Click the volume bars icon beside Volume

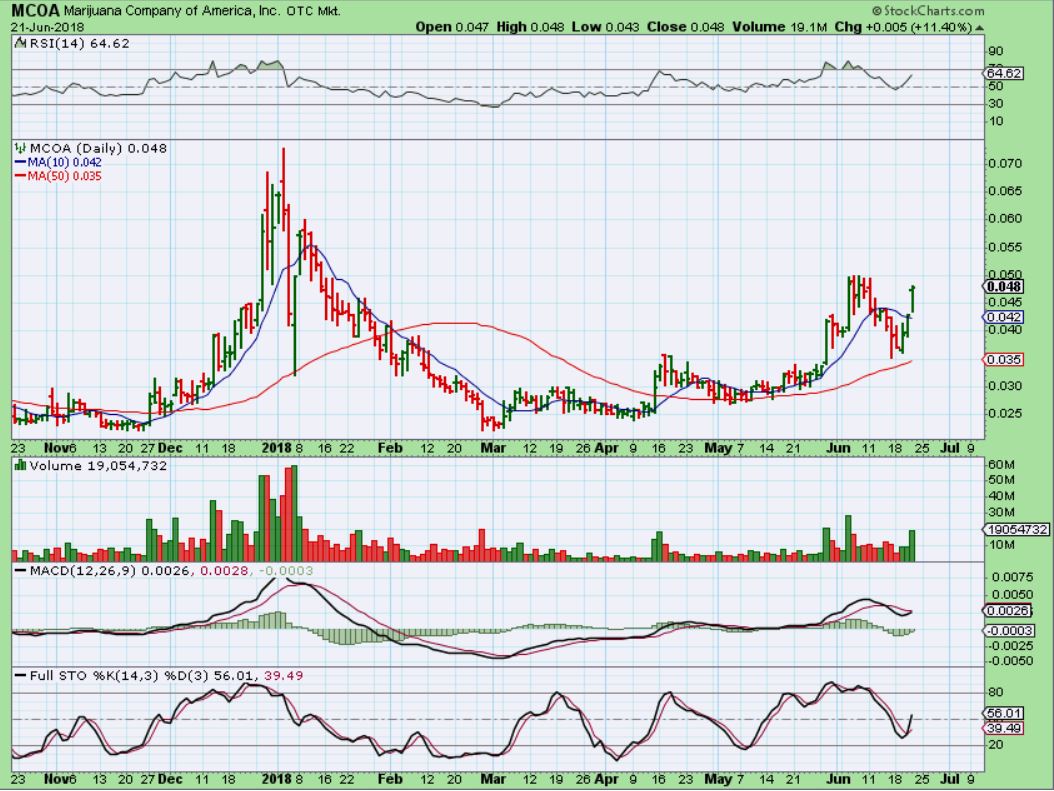(x=21, y=465)
